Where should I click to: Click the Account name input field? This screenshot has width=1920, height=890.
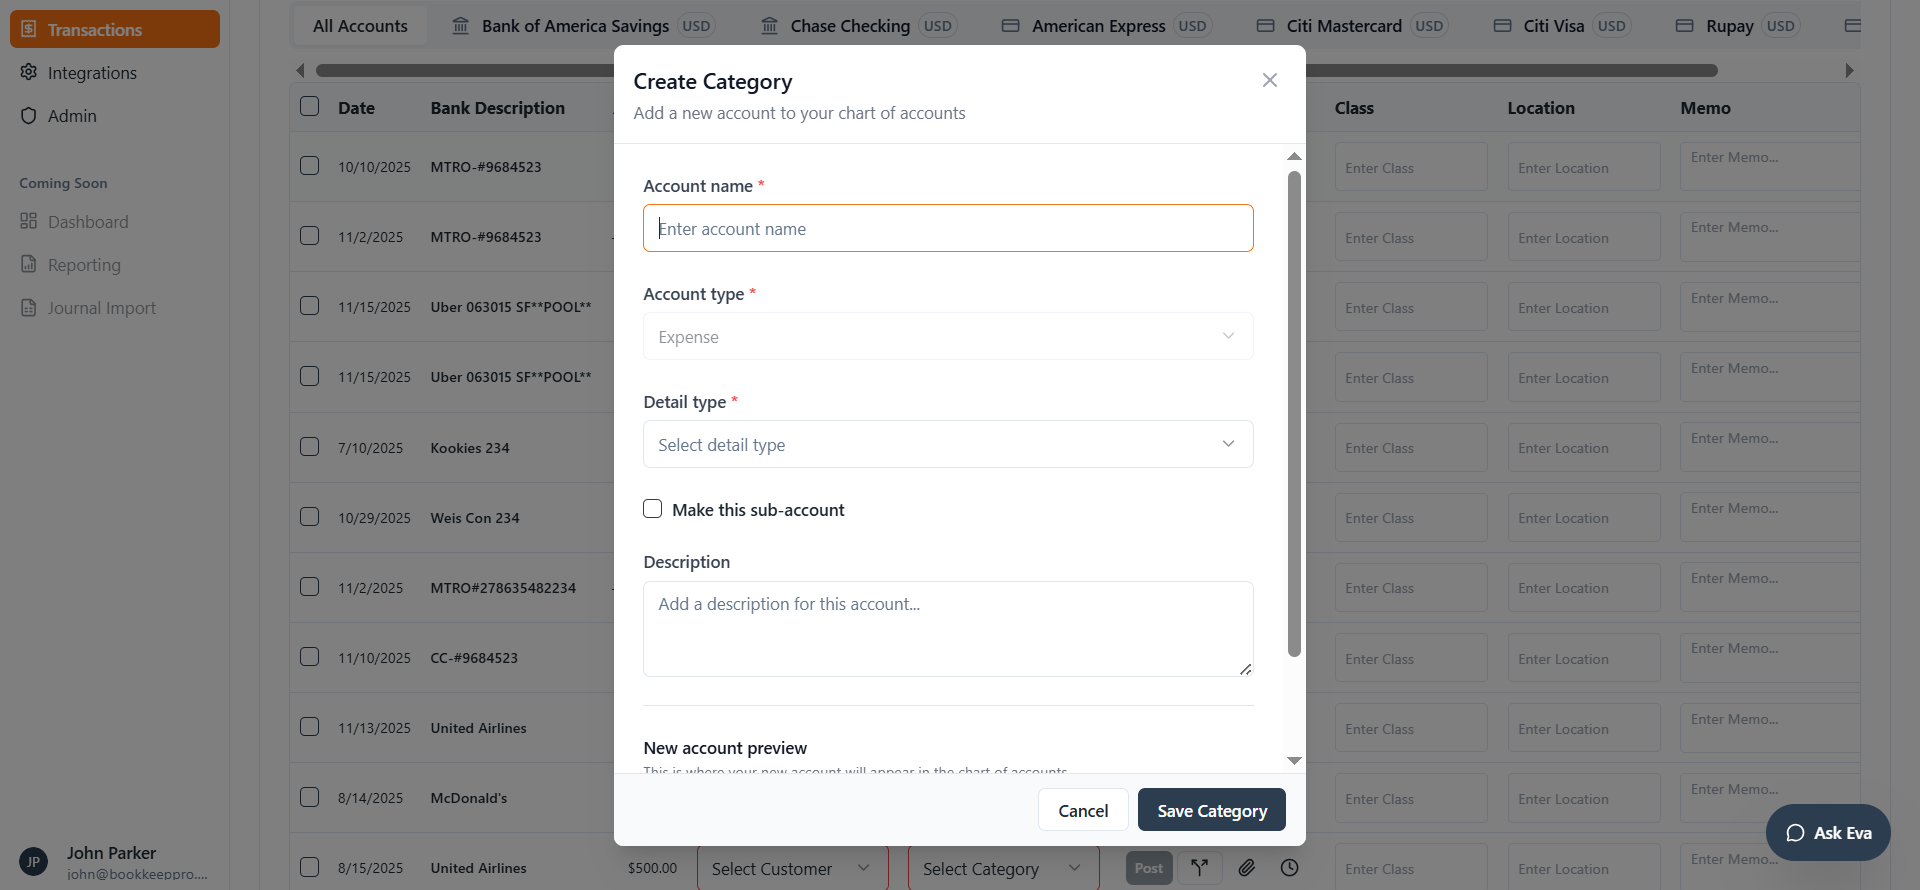point(947,228)
